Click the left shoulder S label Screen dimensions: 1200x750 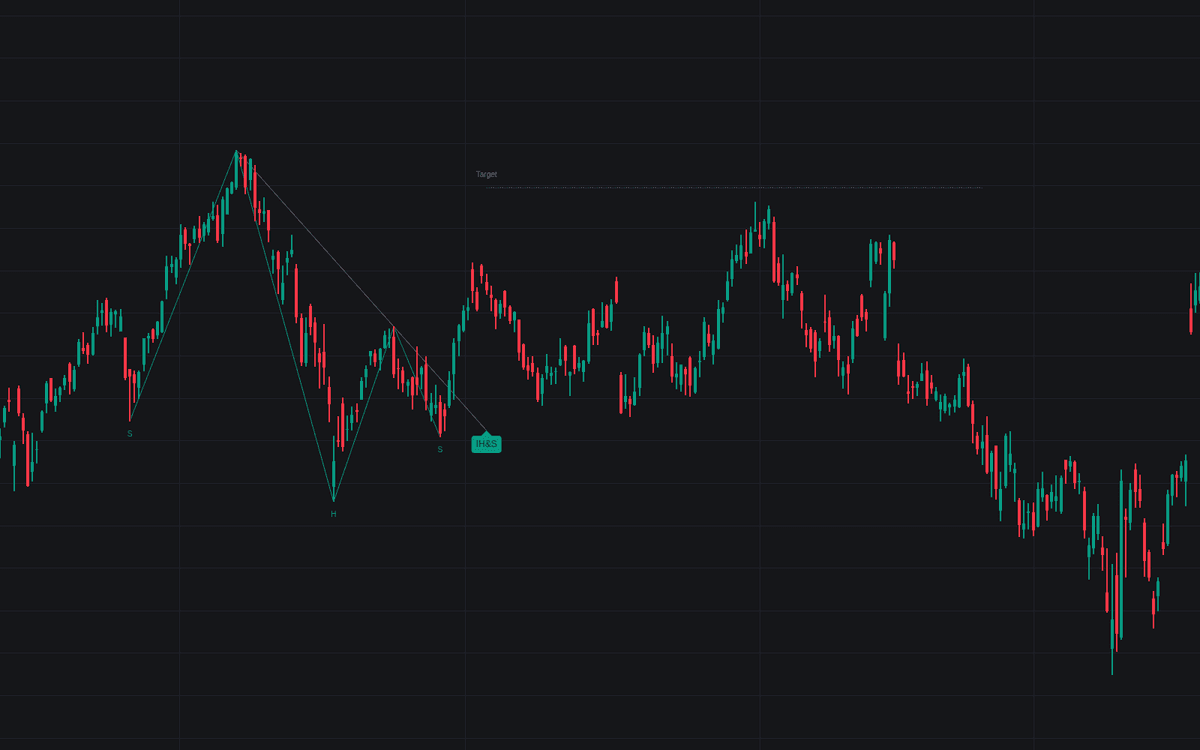[130, 434]
